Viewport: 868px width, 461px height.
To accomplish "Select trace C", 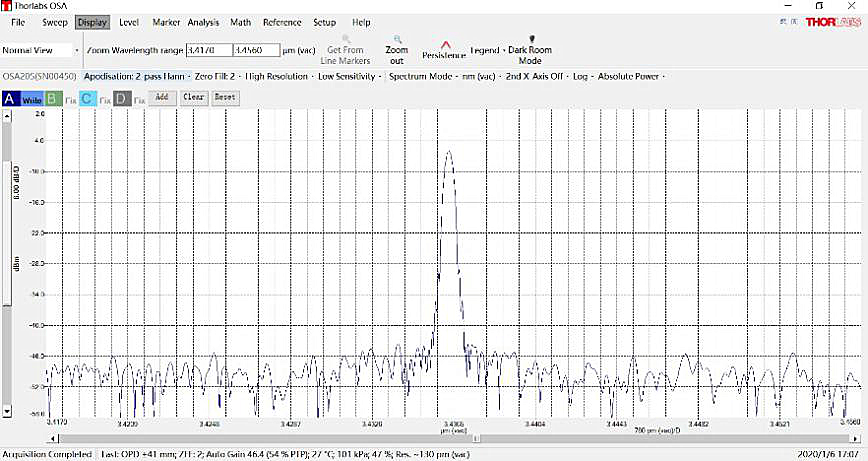I will (87, 98).
